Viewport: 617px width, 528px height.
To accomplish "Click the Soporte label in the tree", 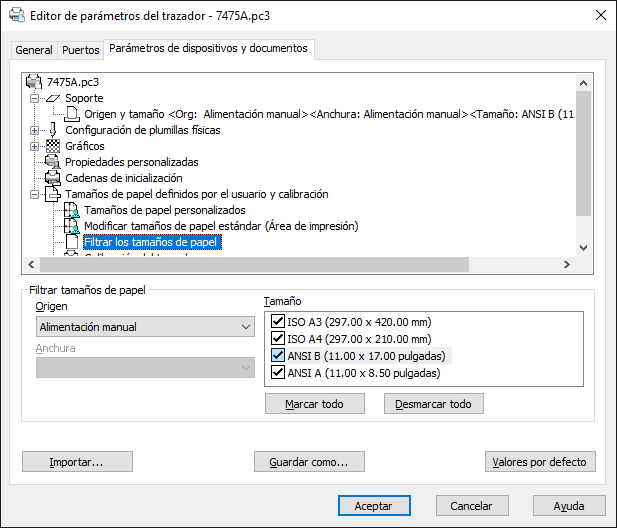I will [84, 98].
